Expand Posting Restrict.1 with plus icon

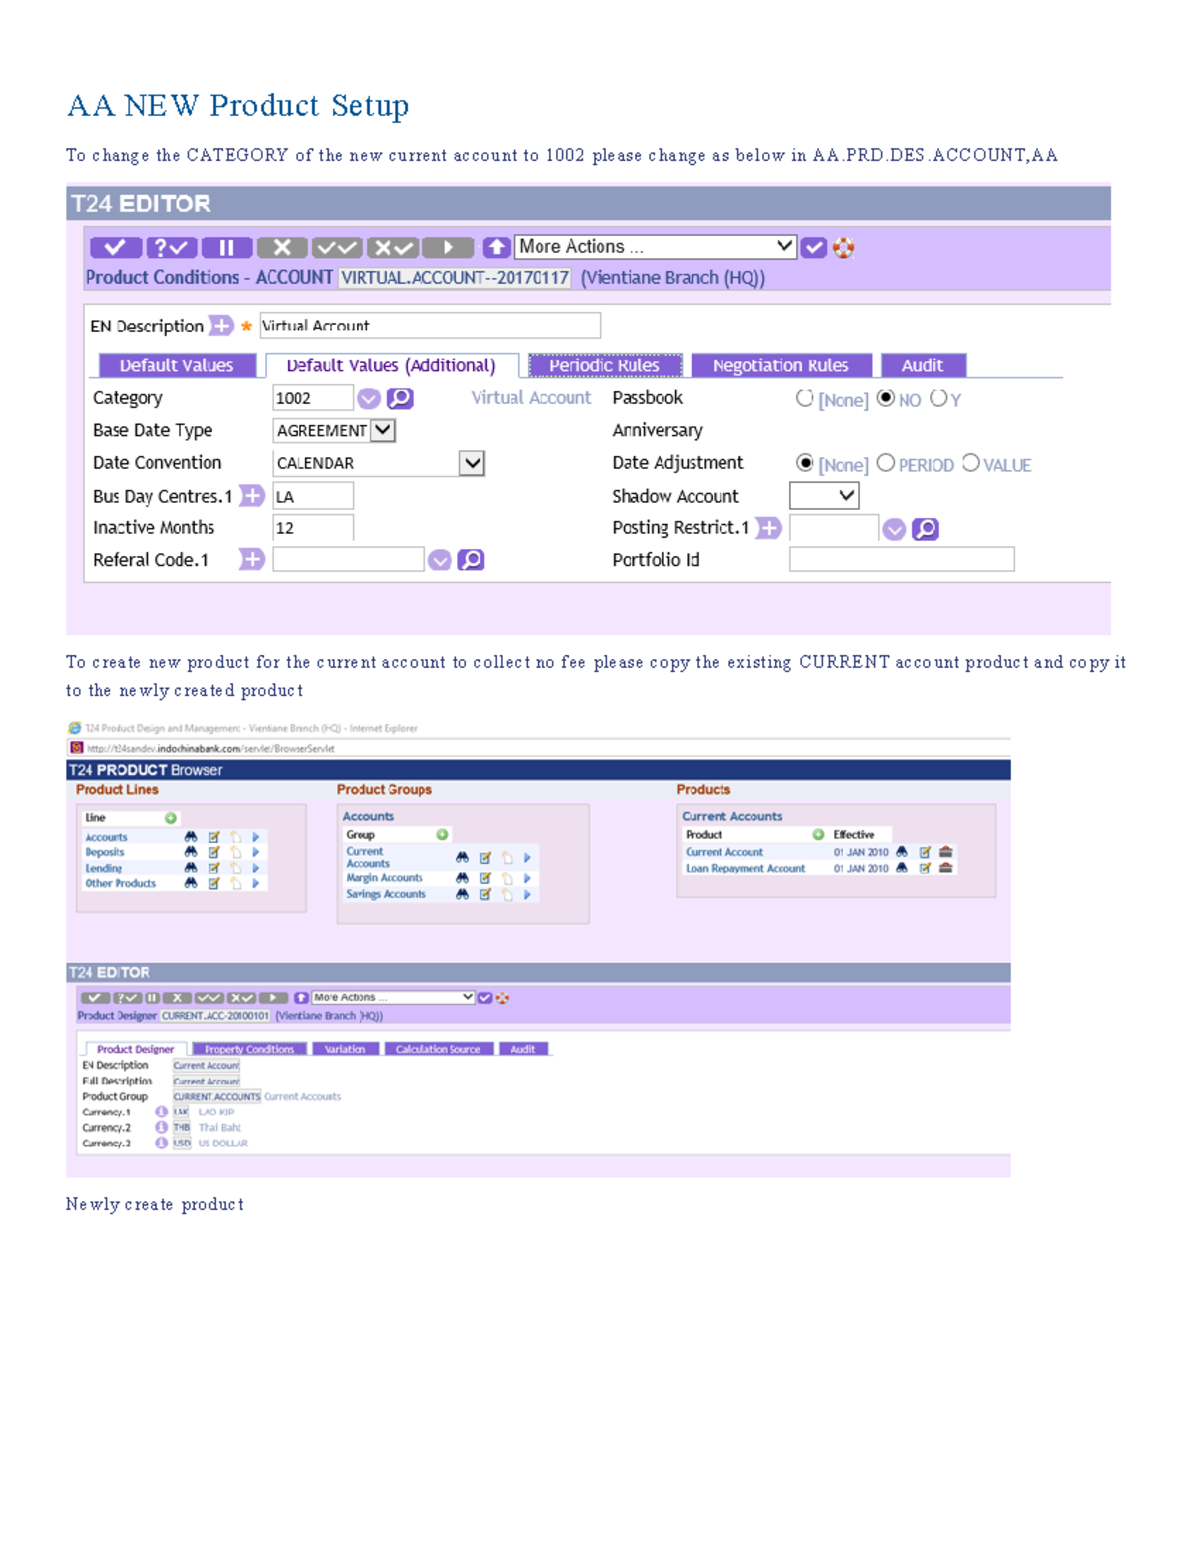pyautogui.click(x=768, y=528)
